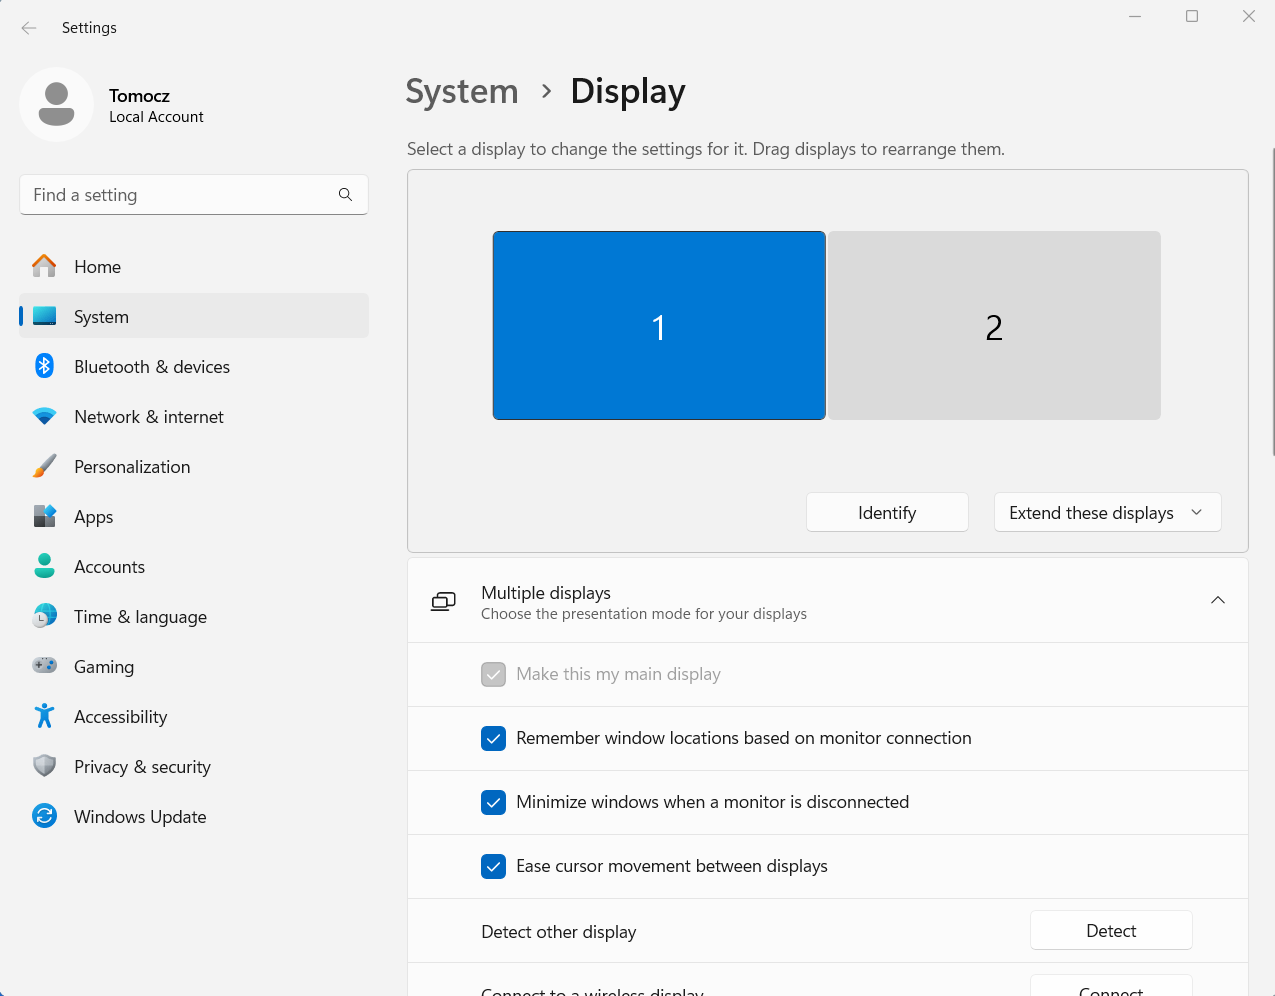
Task: Click the Network wifi icon
Action: point(44,416)
